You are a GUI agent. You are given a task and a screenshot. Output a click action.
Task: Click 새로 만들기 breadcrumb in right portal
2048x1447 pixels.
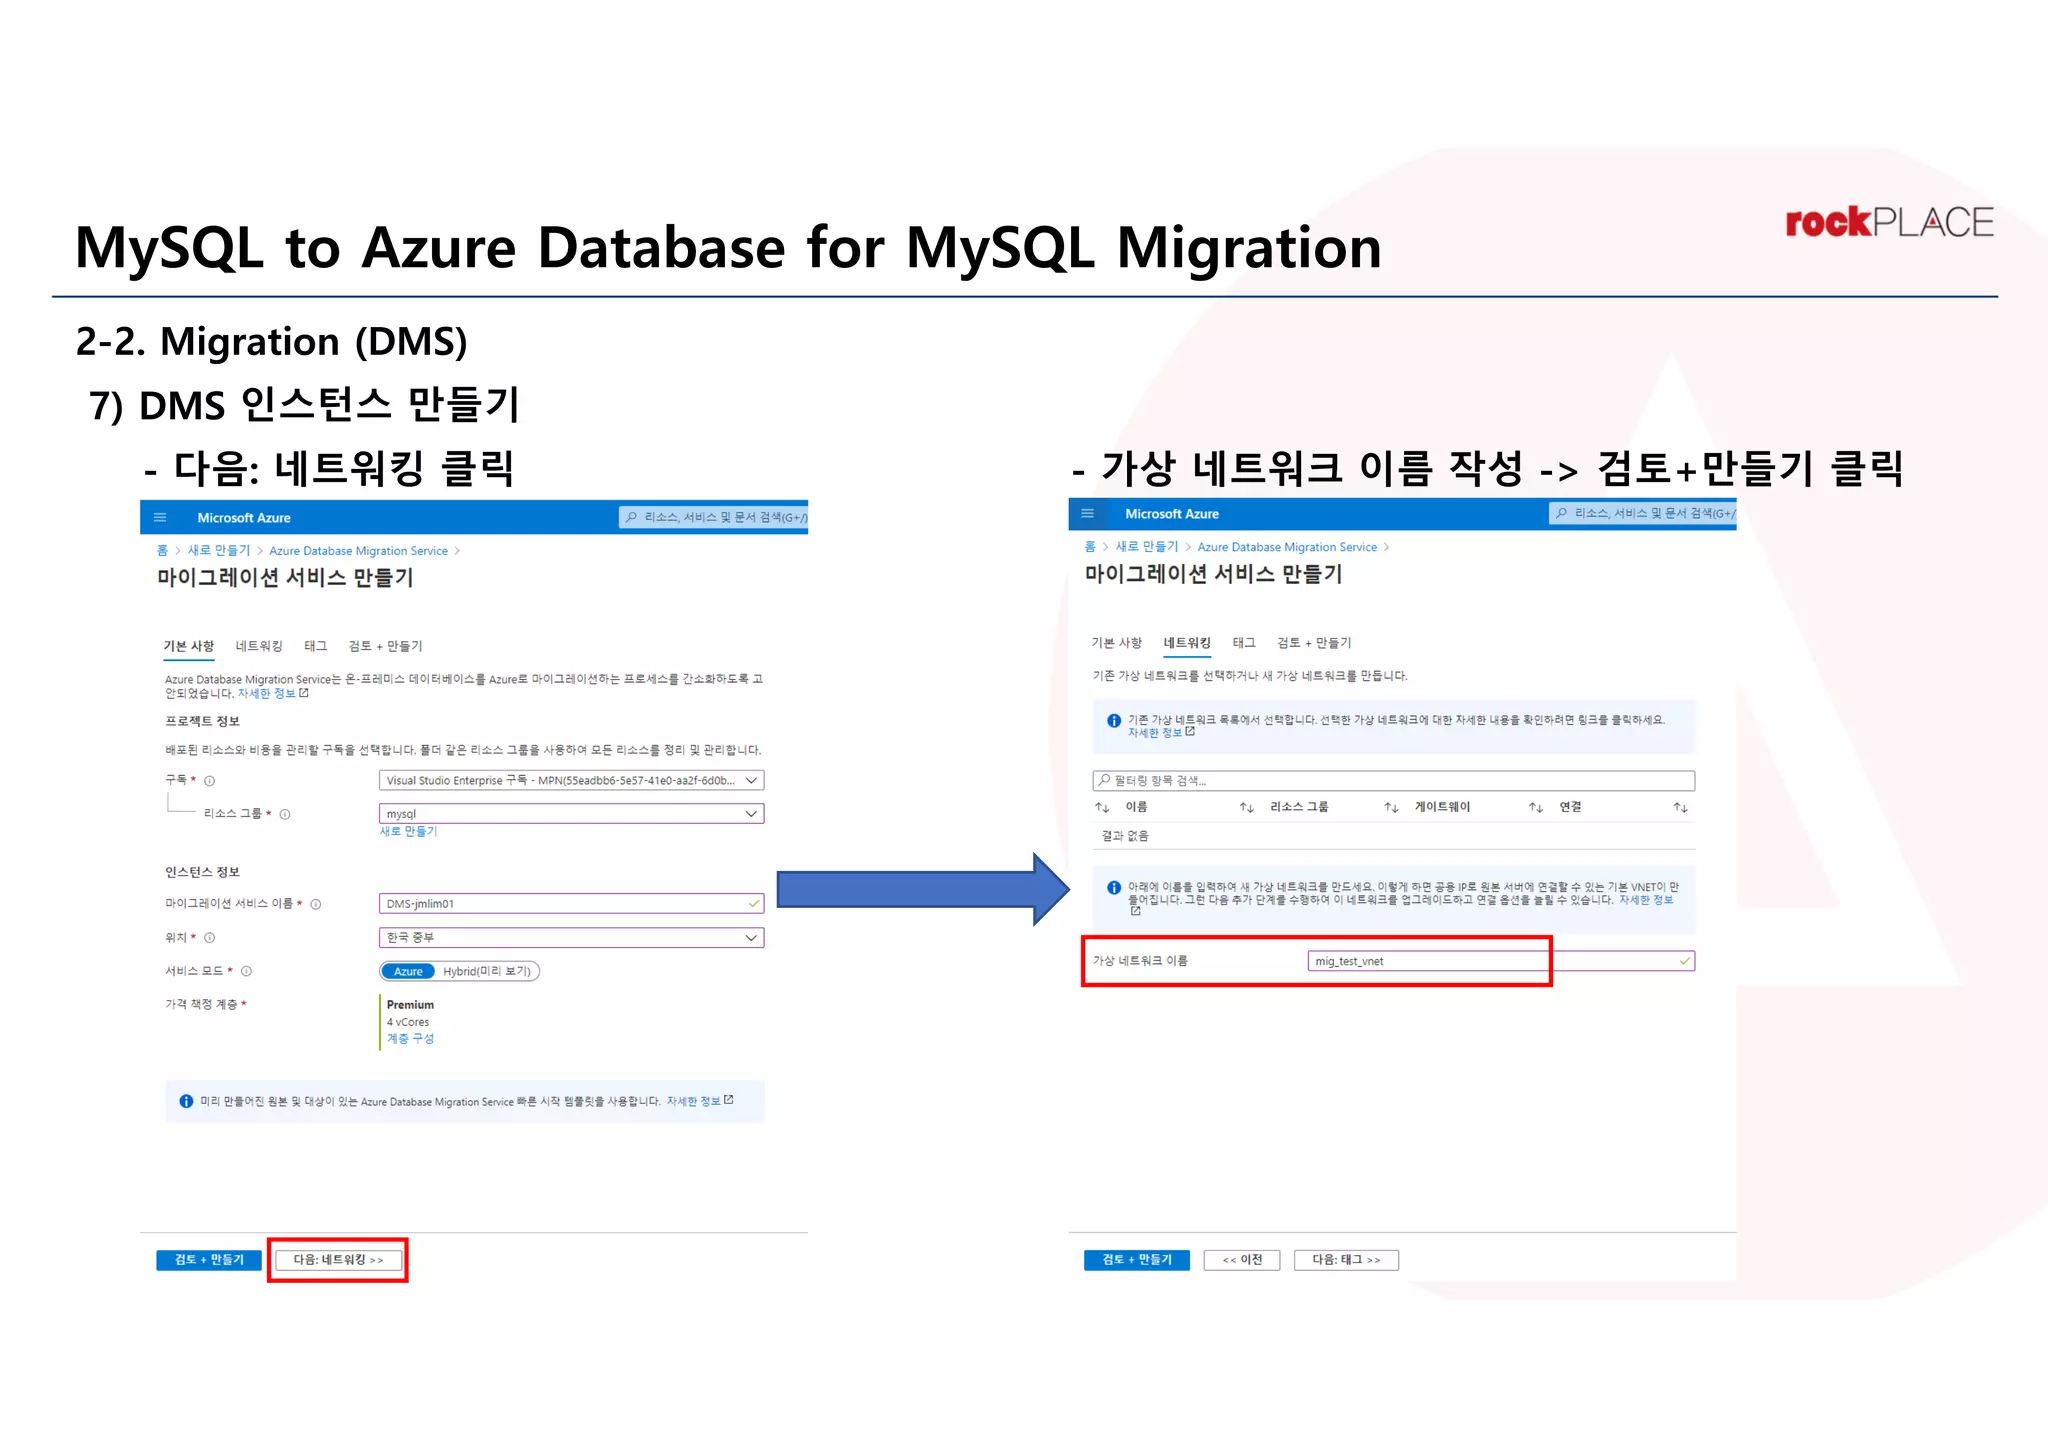tap(1147, 546)
